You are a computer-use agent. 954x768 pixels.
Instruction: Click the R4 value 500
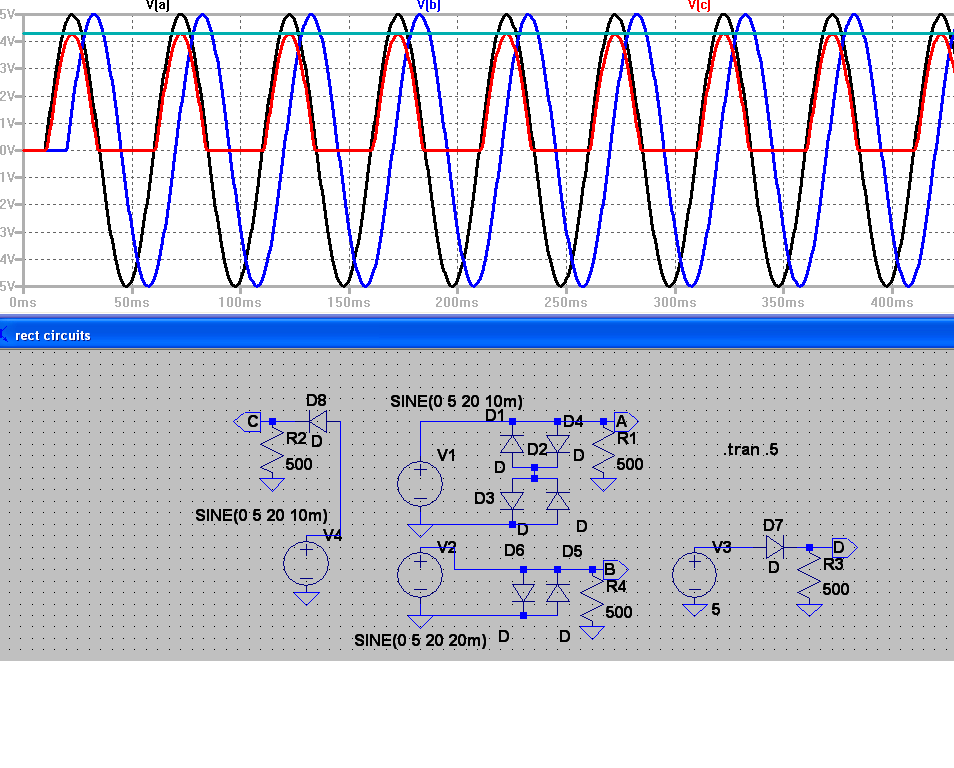pyautogui.click(x=619, y=612)
